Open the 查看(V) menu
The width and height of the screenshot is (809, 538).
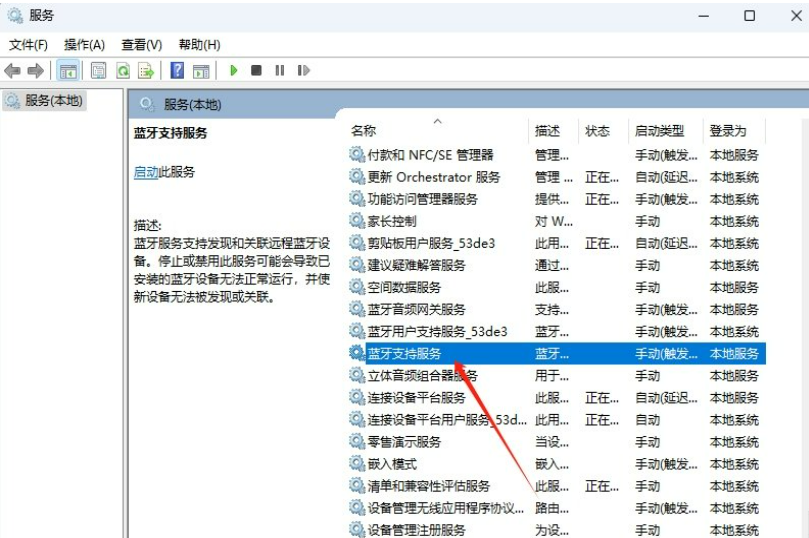pyautogui.click(x=141, y=45)
